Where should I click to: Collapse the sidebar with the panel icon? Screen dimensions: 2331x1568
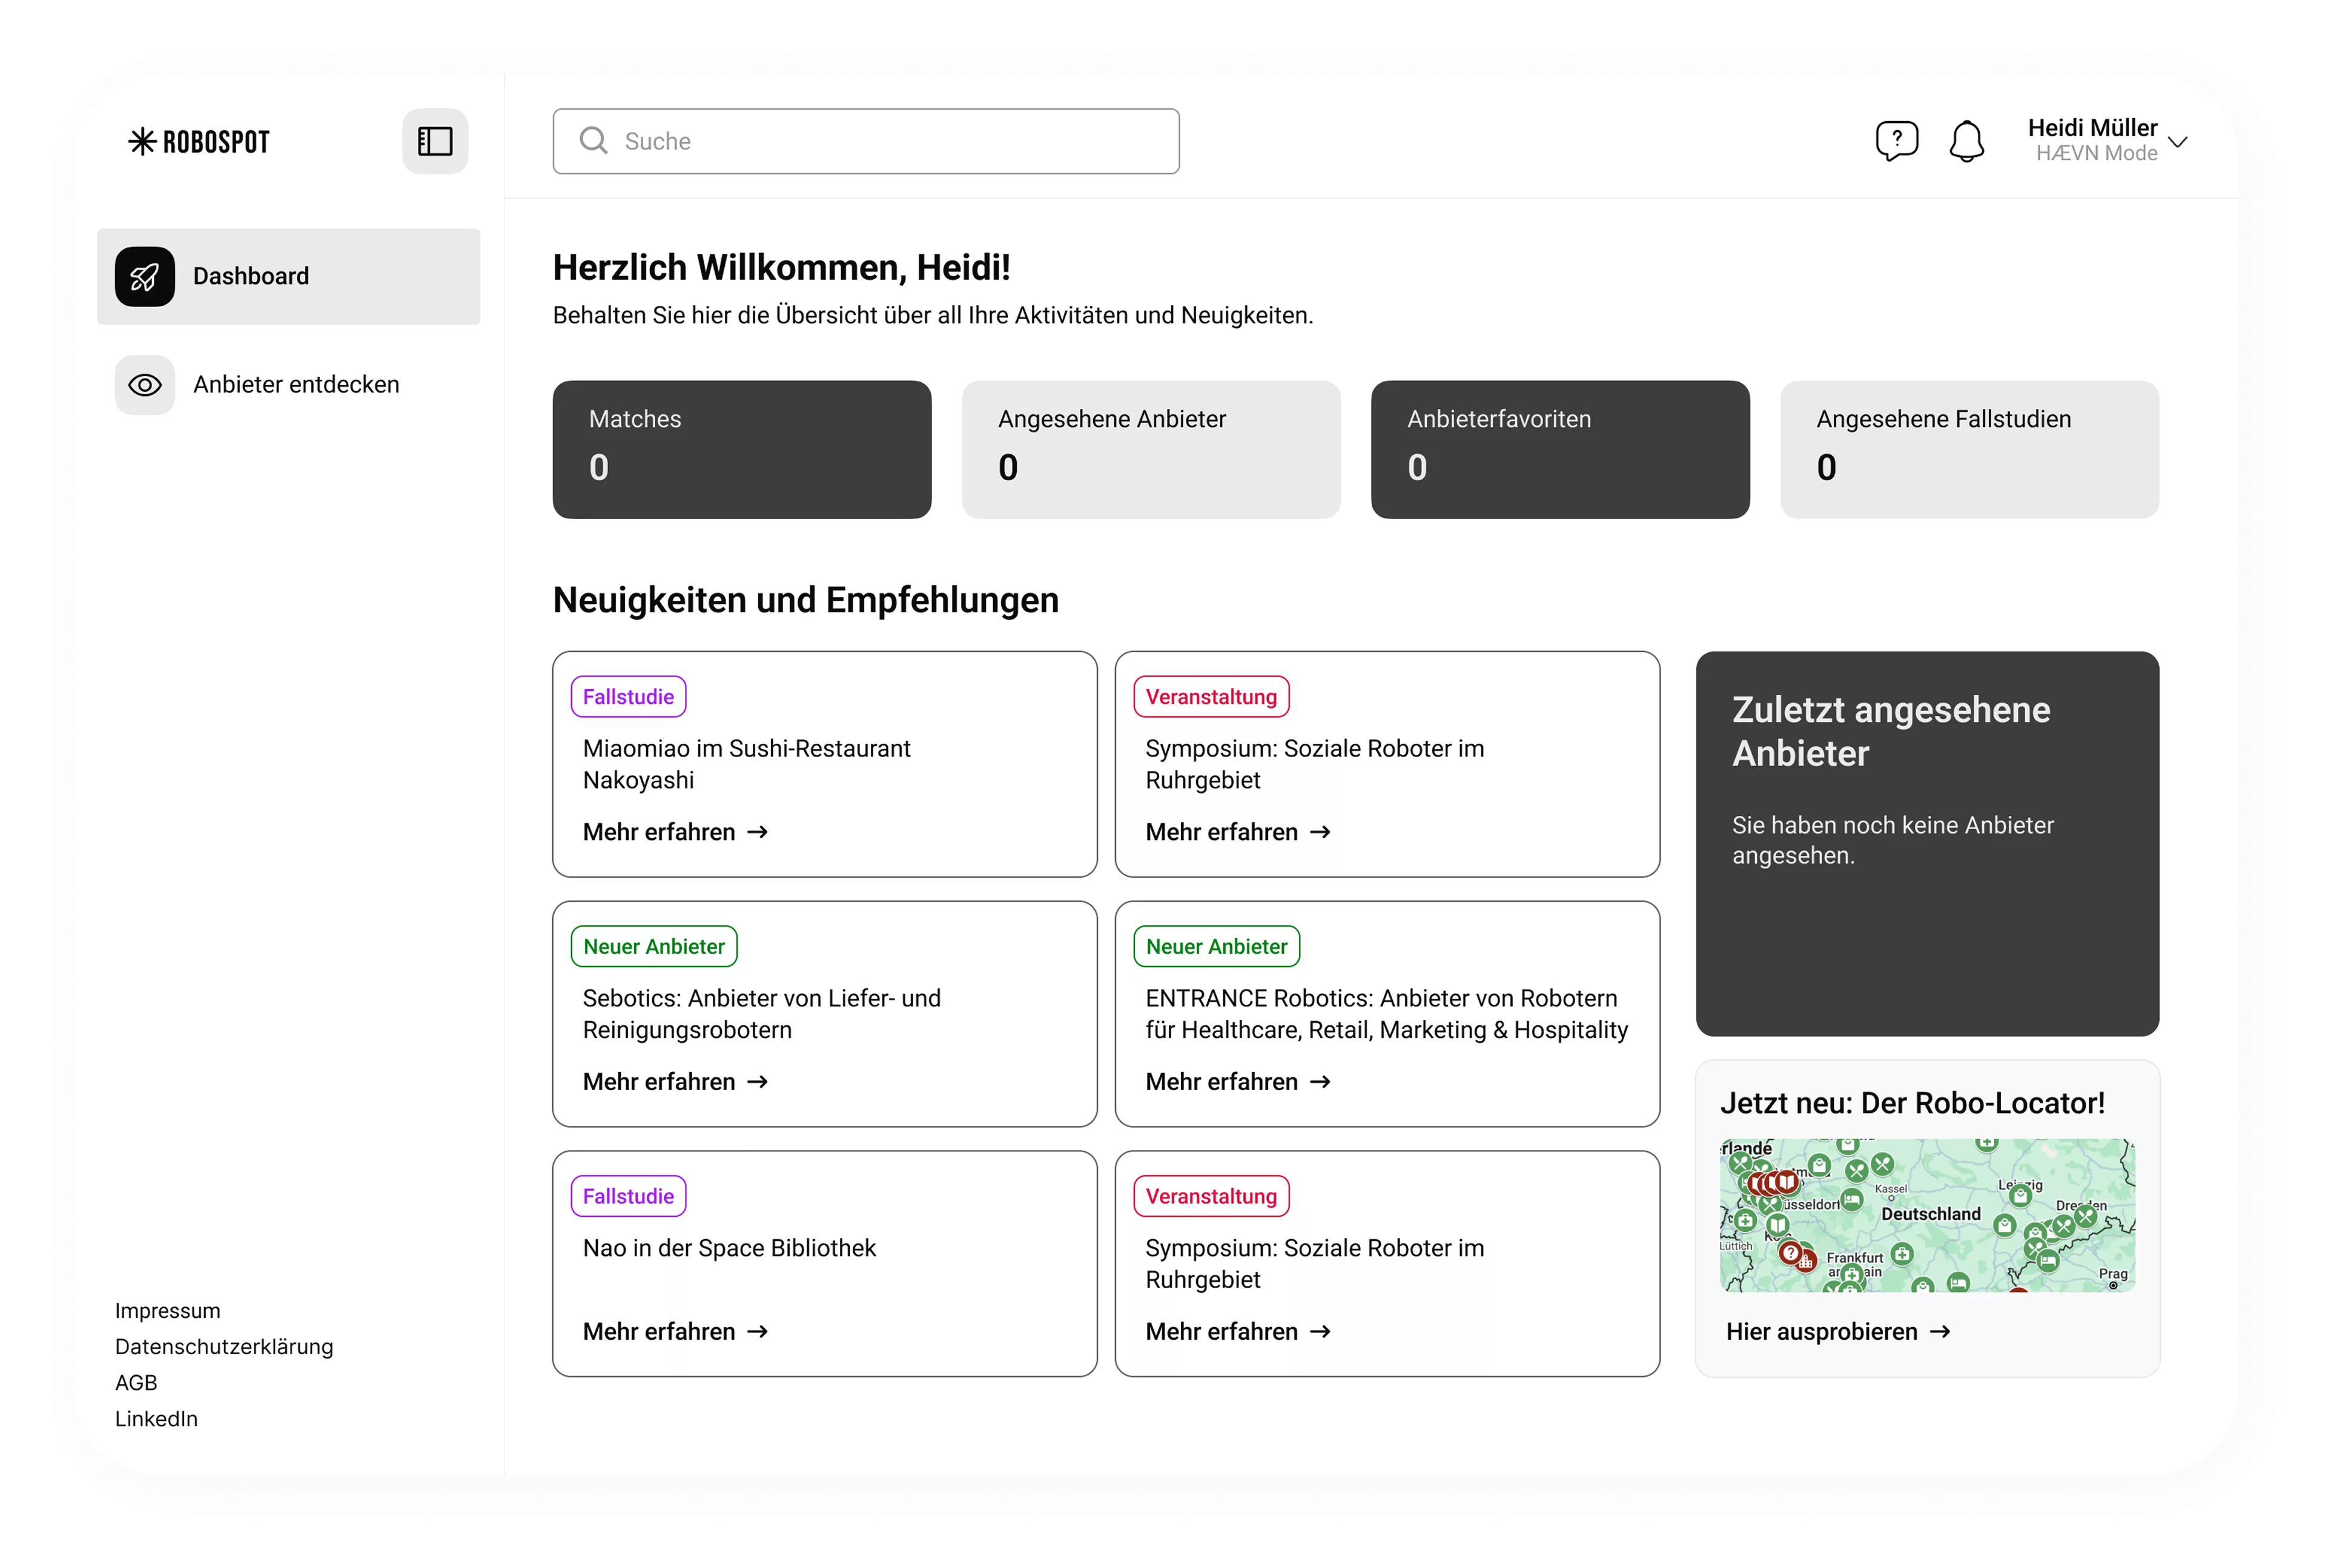pyautogui.click(x=435, y=141)
